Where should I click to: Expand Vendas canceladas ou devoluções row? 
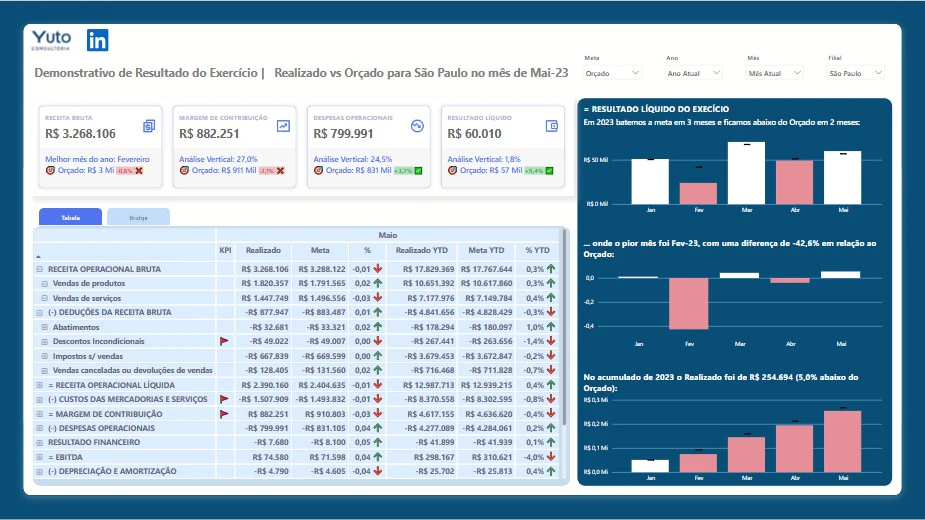(x=44, y=371)
